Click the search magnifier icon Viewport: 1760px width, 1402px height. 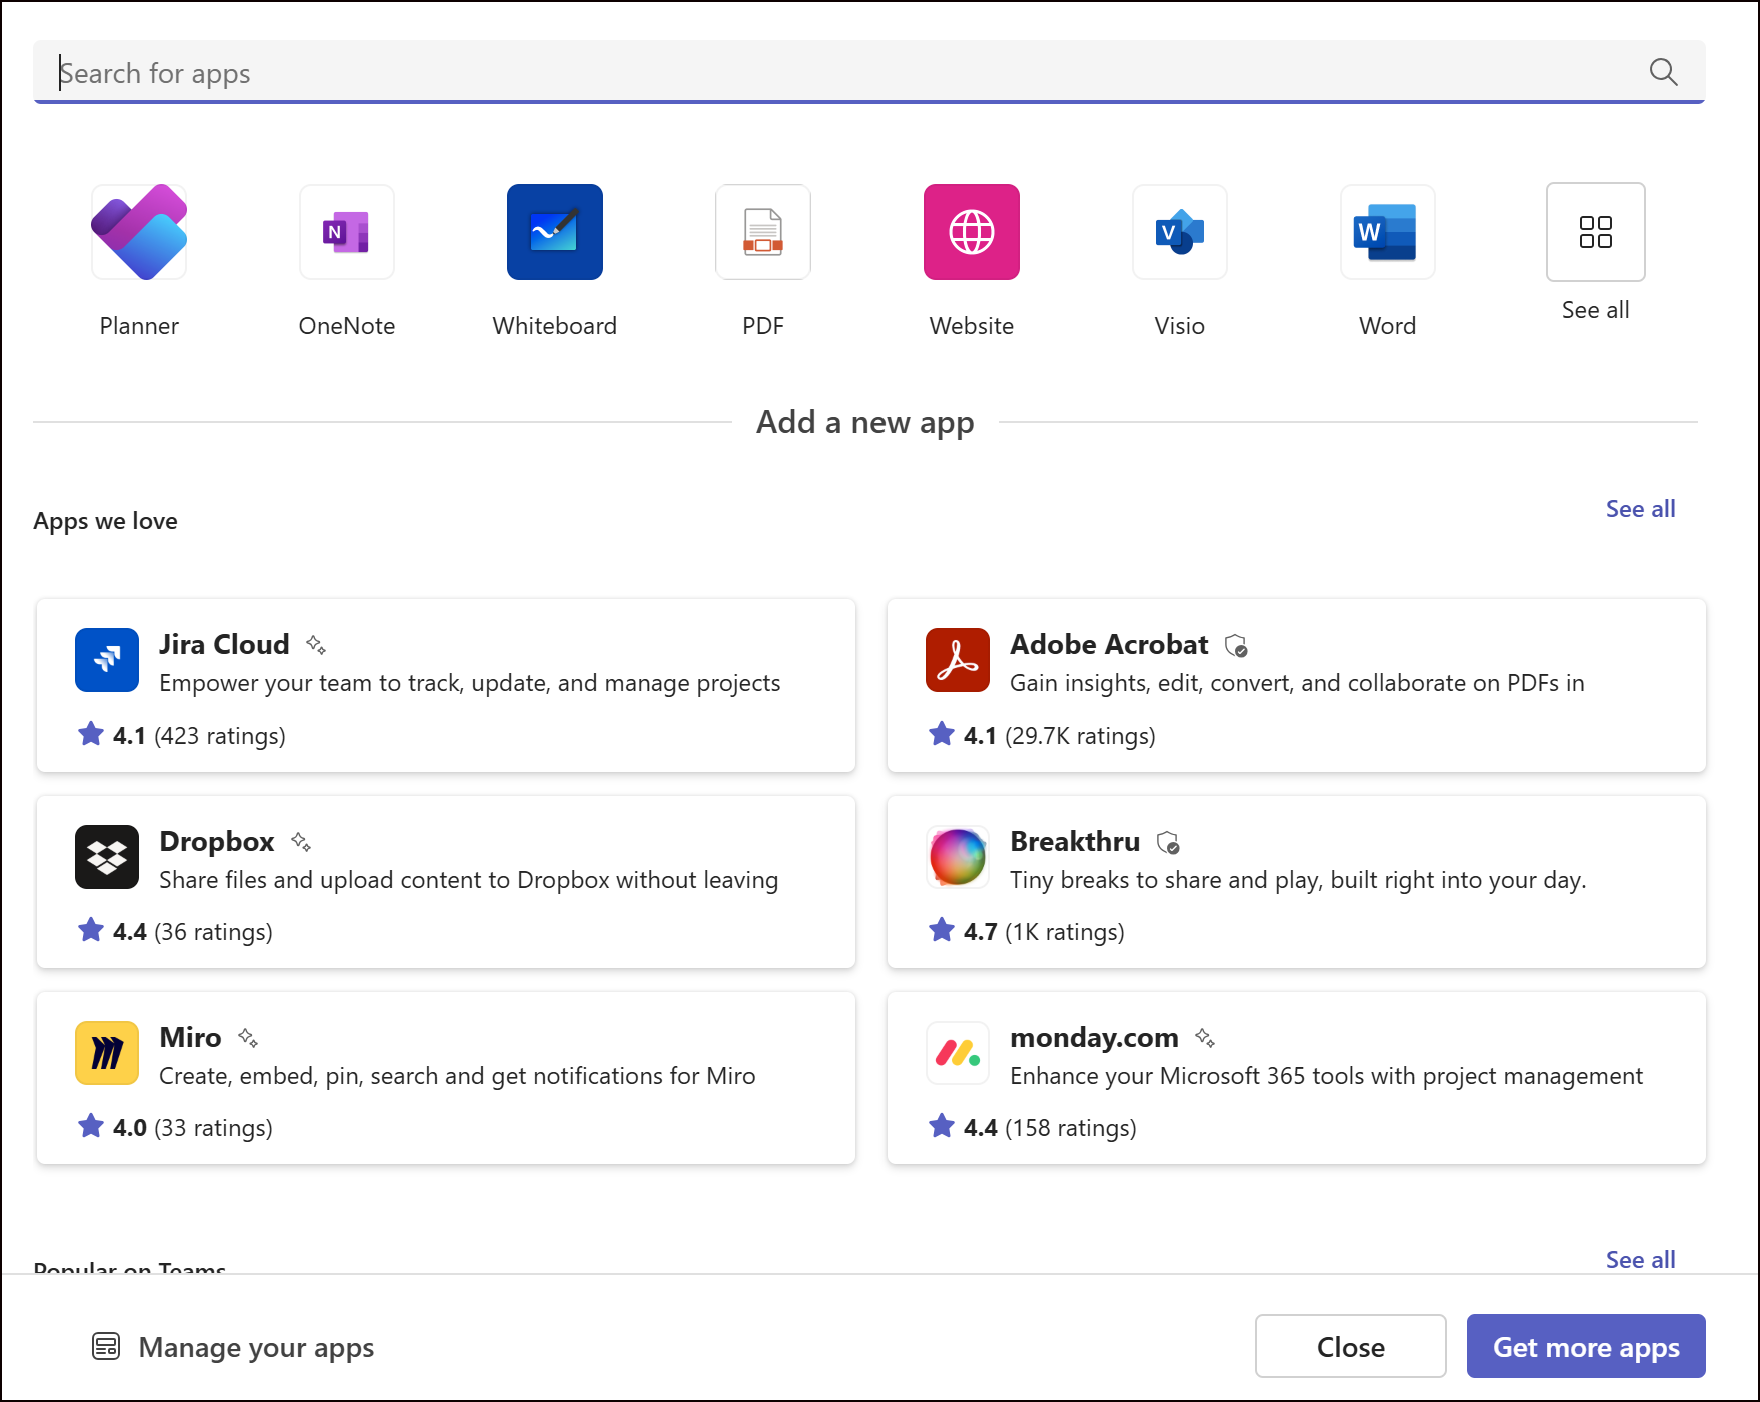1664,72
